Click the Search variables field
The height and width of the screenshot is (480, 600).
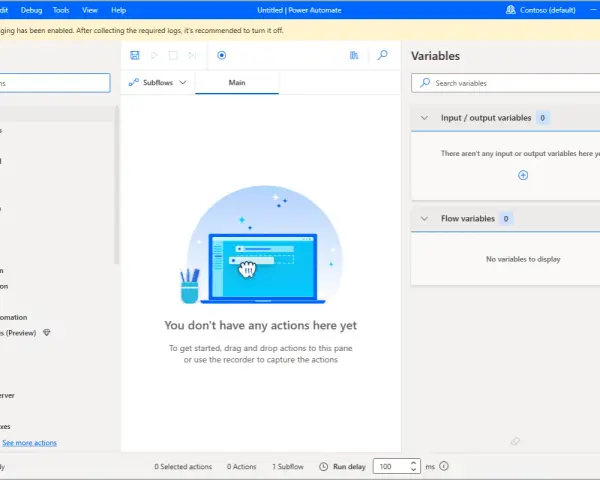tap(505, 83)
